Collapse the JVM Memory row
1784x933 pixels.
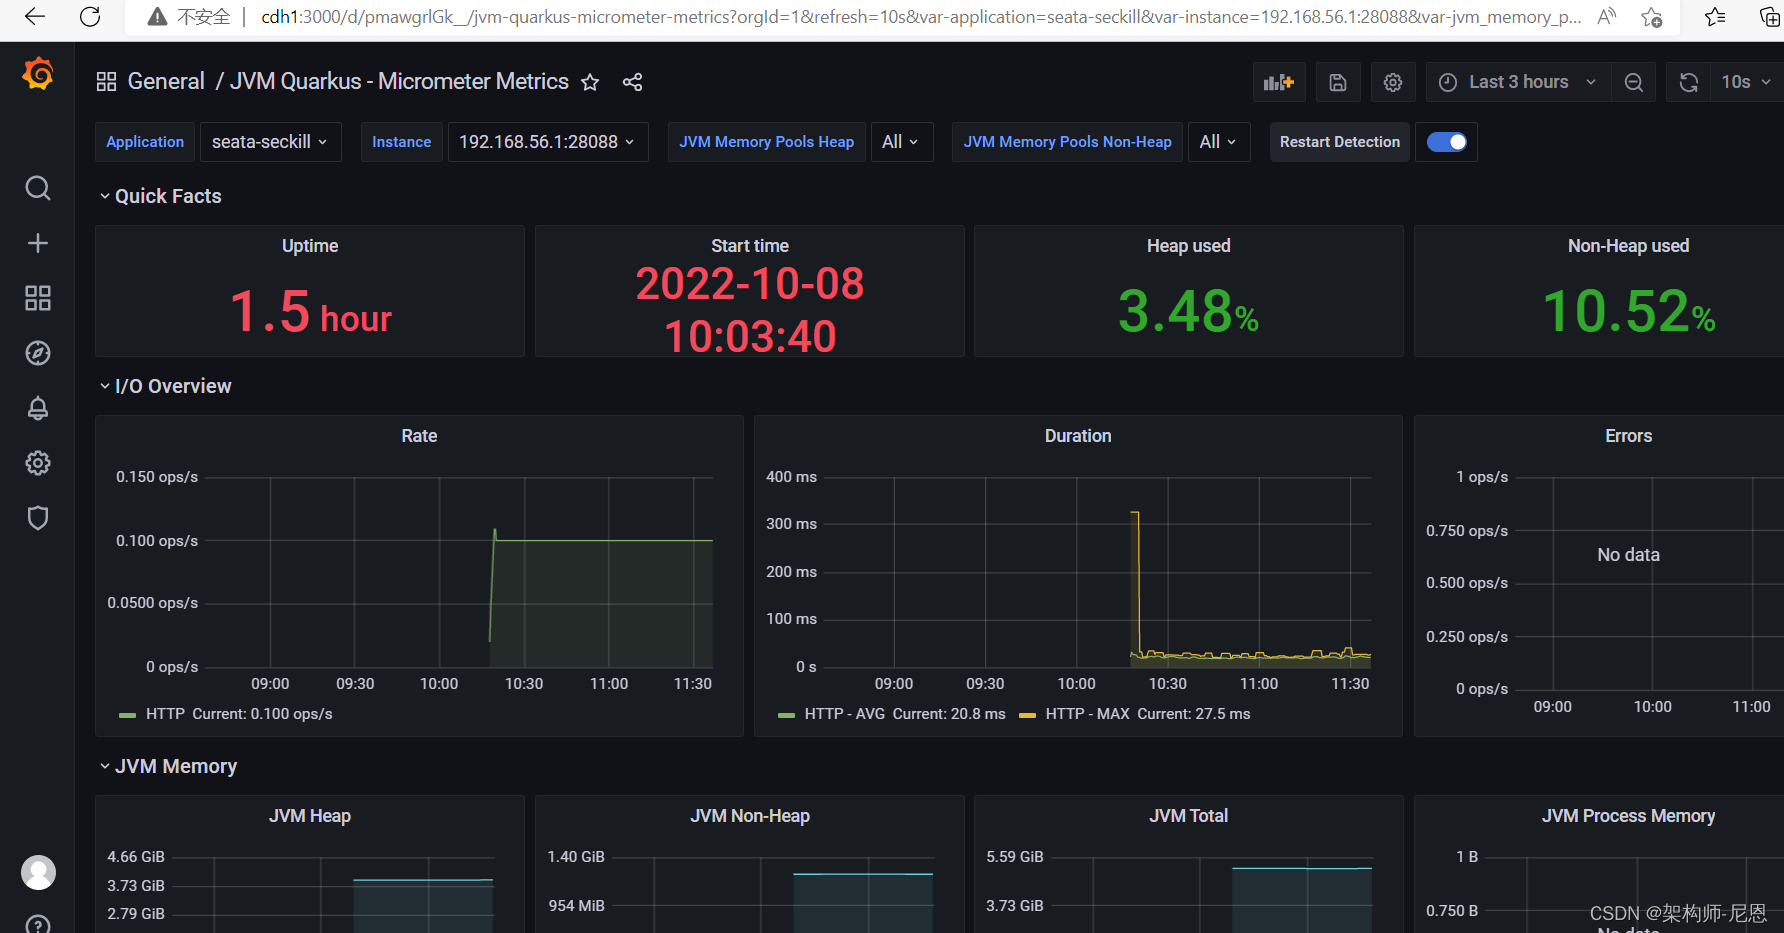(168, 766)
